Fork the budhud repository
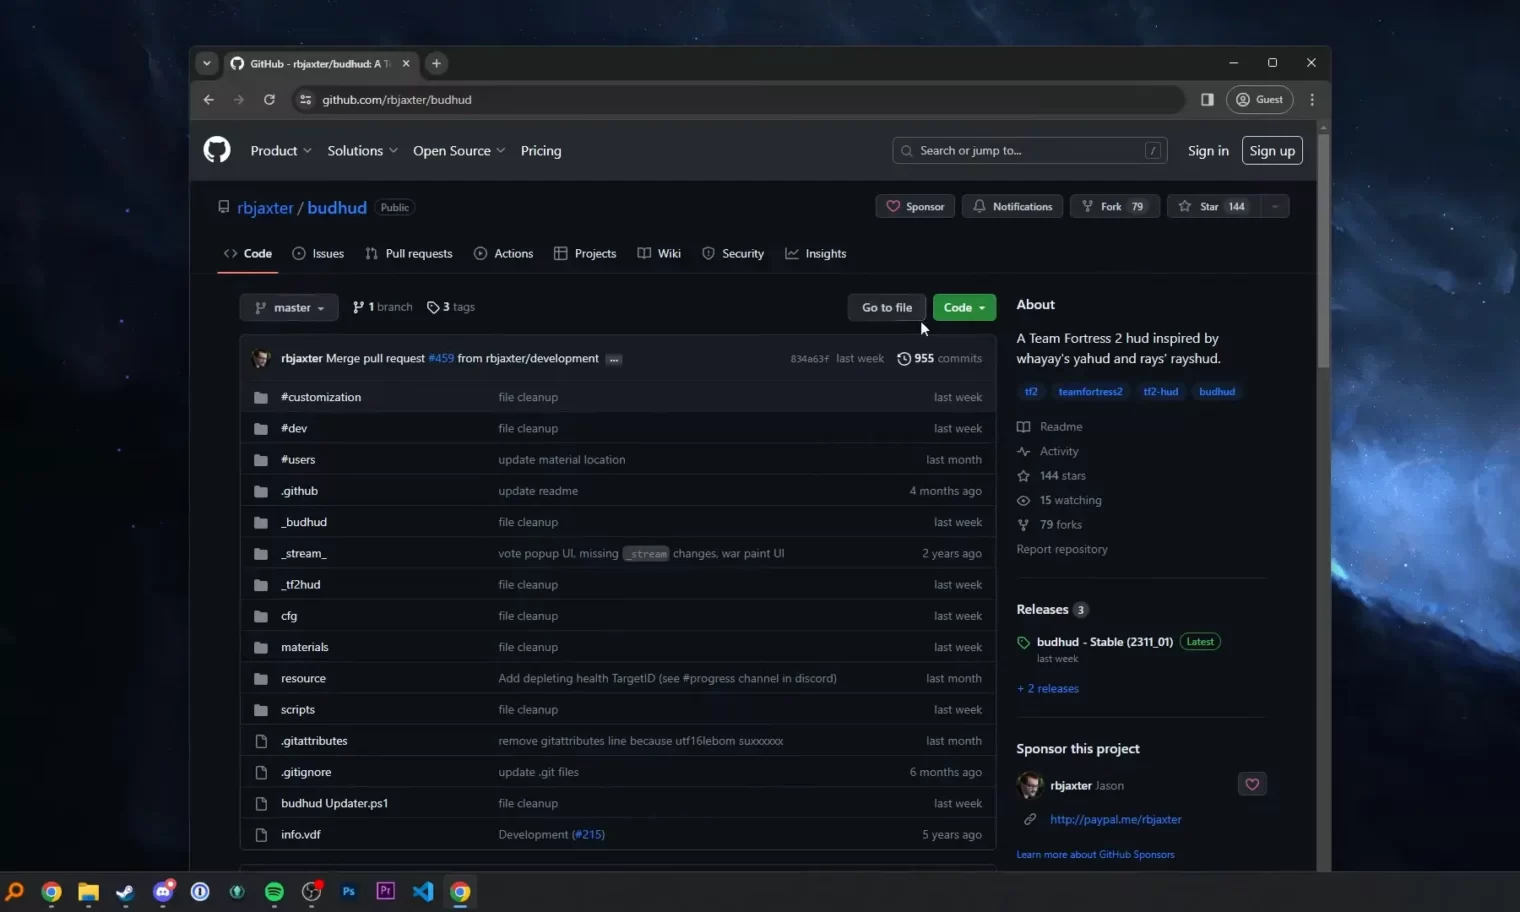The image size is (1520, 912). (1114, 207)
